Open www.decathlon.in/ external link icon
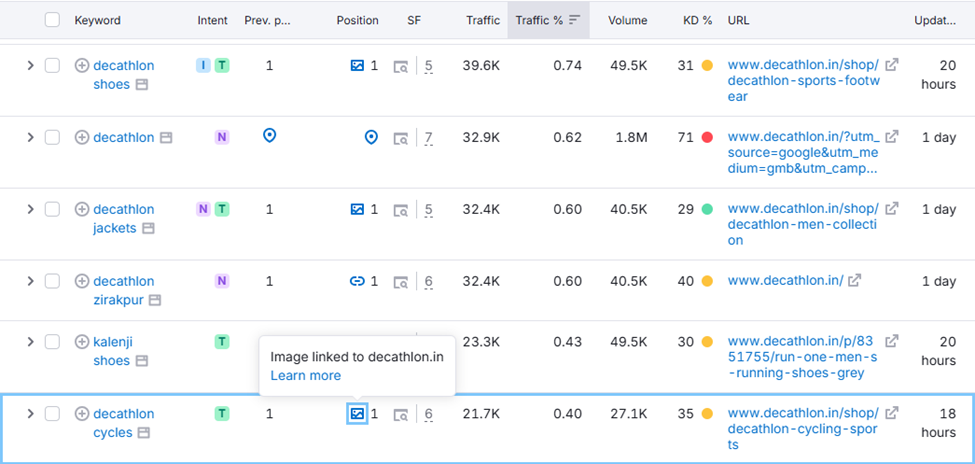975x464 pixels. [855, 281]
